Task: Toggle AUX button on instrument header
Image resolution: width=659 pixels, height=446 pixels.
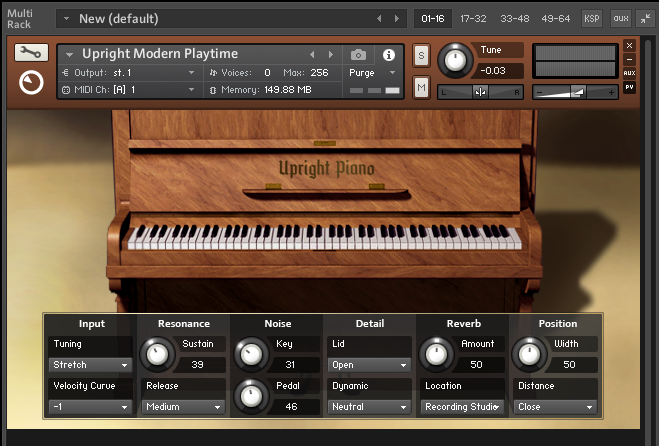Action: (x=629, y=73)
